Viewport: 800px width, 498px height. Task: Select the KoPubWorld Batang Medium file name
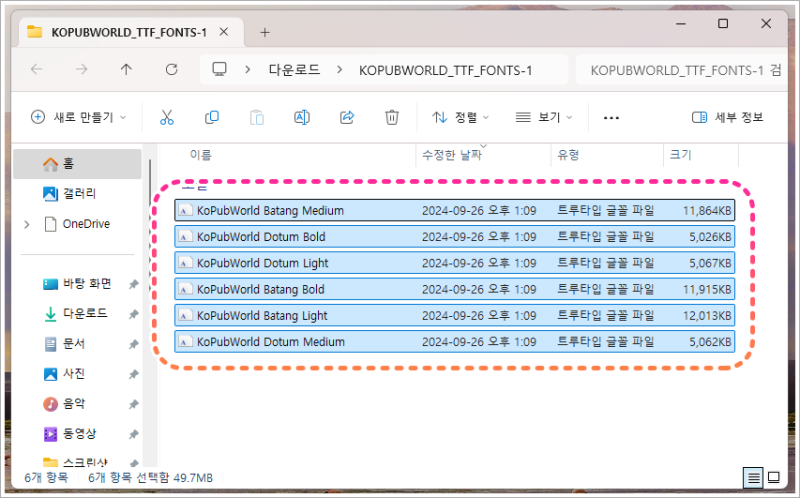270,210
